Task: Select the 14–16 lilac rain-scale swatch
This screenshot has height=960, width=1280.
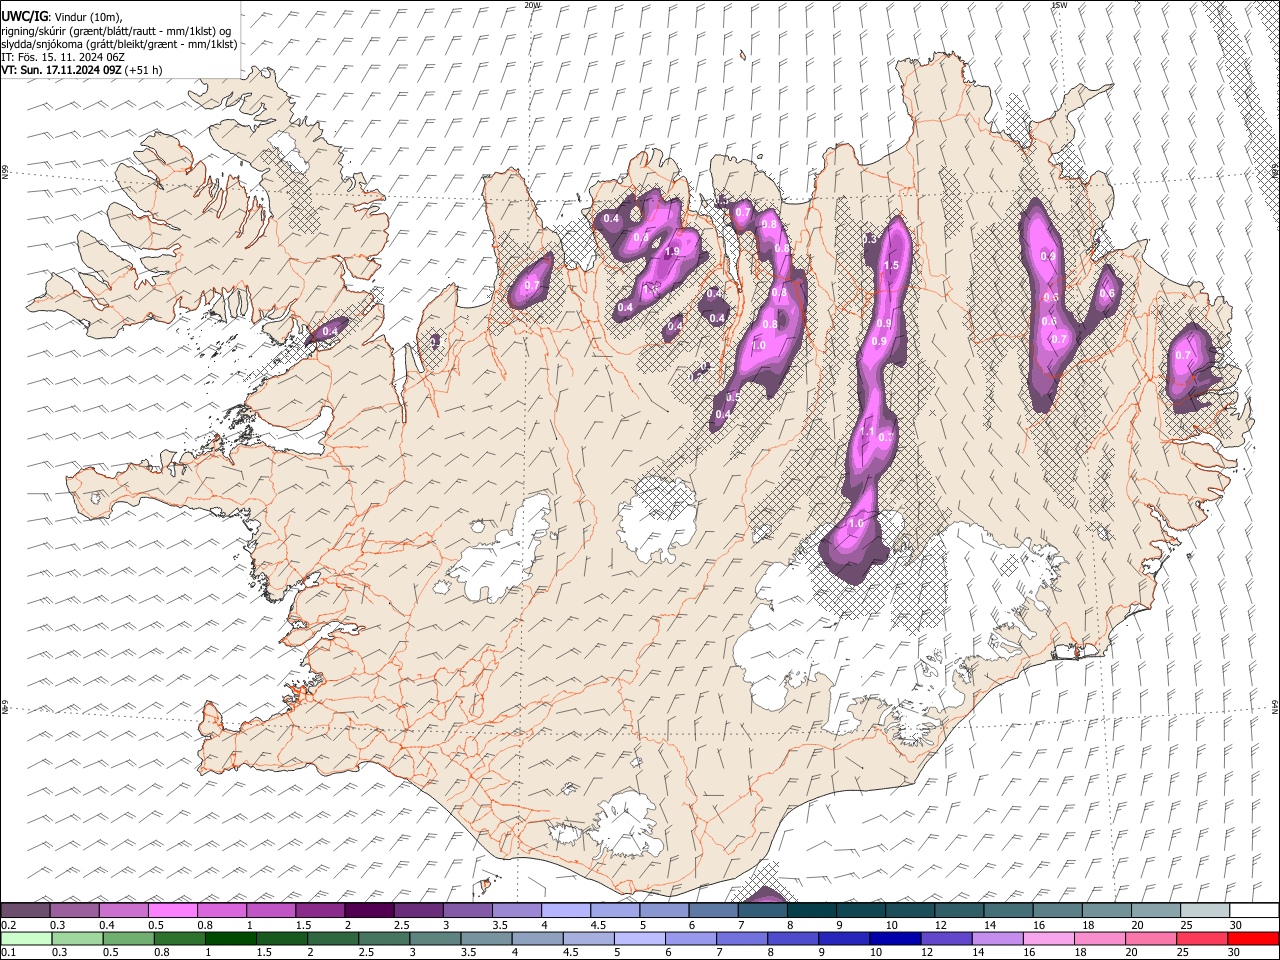Action: (x=998, y=938)
